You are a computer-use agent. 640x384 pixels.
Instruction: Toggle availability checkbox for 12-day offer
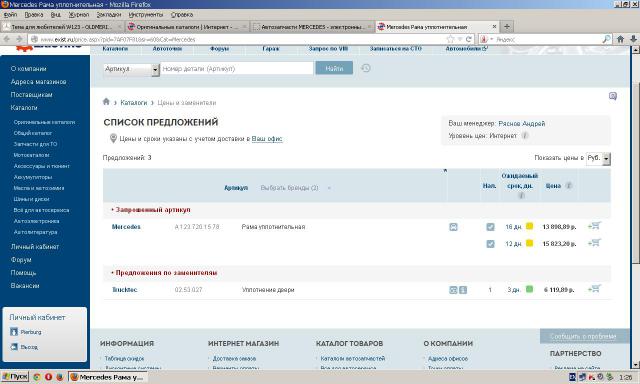tap(490, 244)
